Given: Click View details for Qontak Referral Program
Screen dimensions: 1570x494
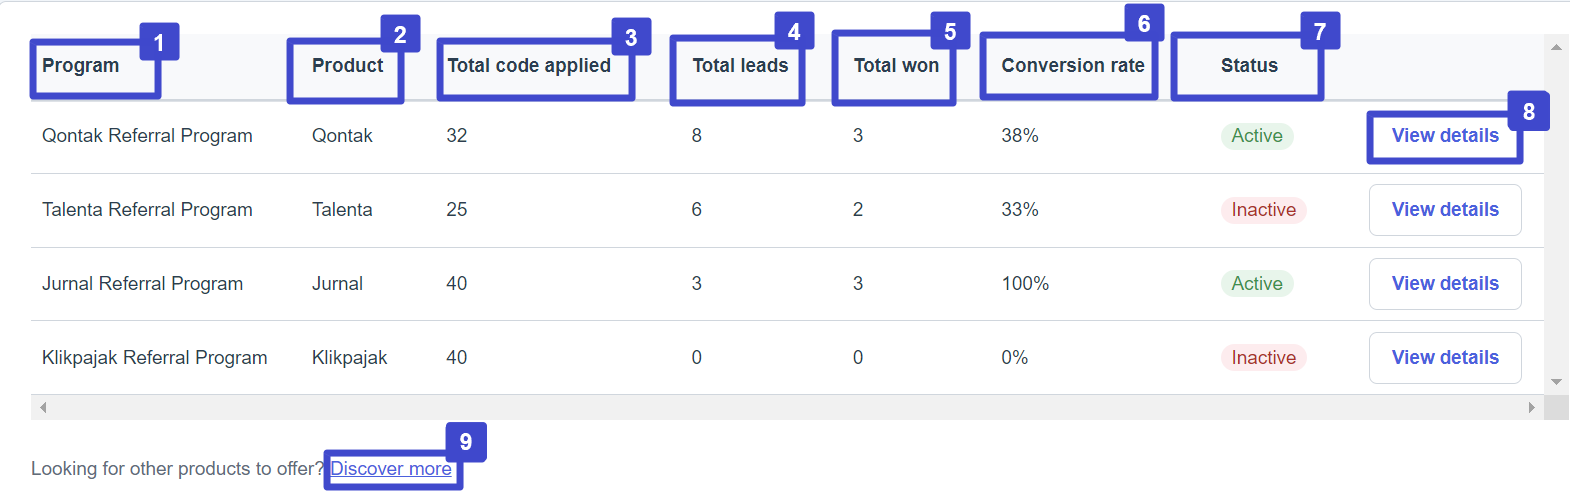Looking at the screenshot, I should [1445, 136].
